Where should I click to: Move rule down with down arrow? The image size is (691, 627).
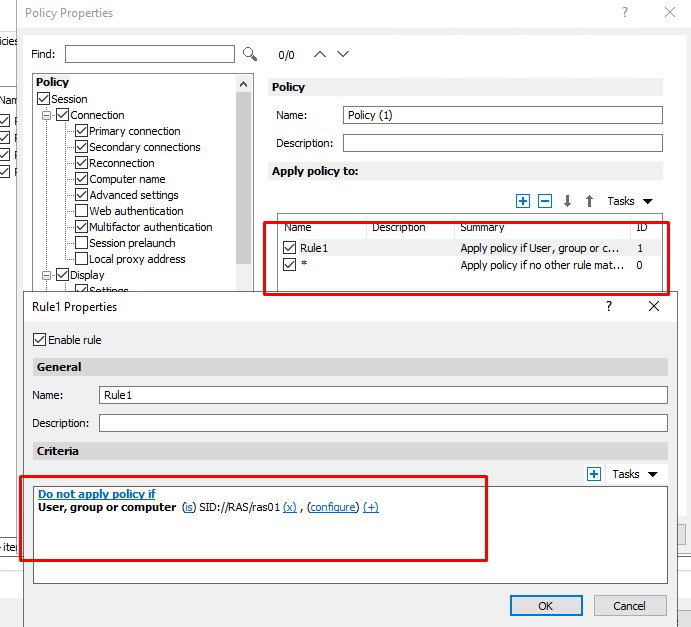tap(568, 201)
